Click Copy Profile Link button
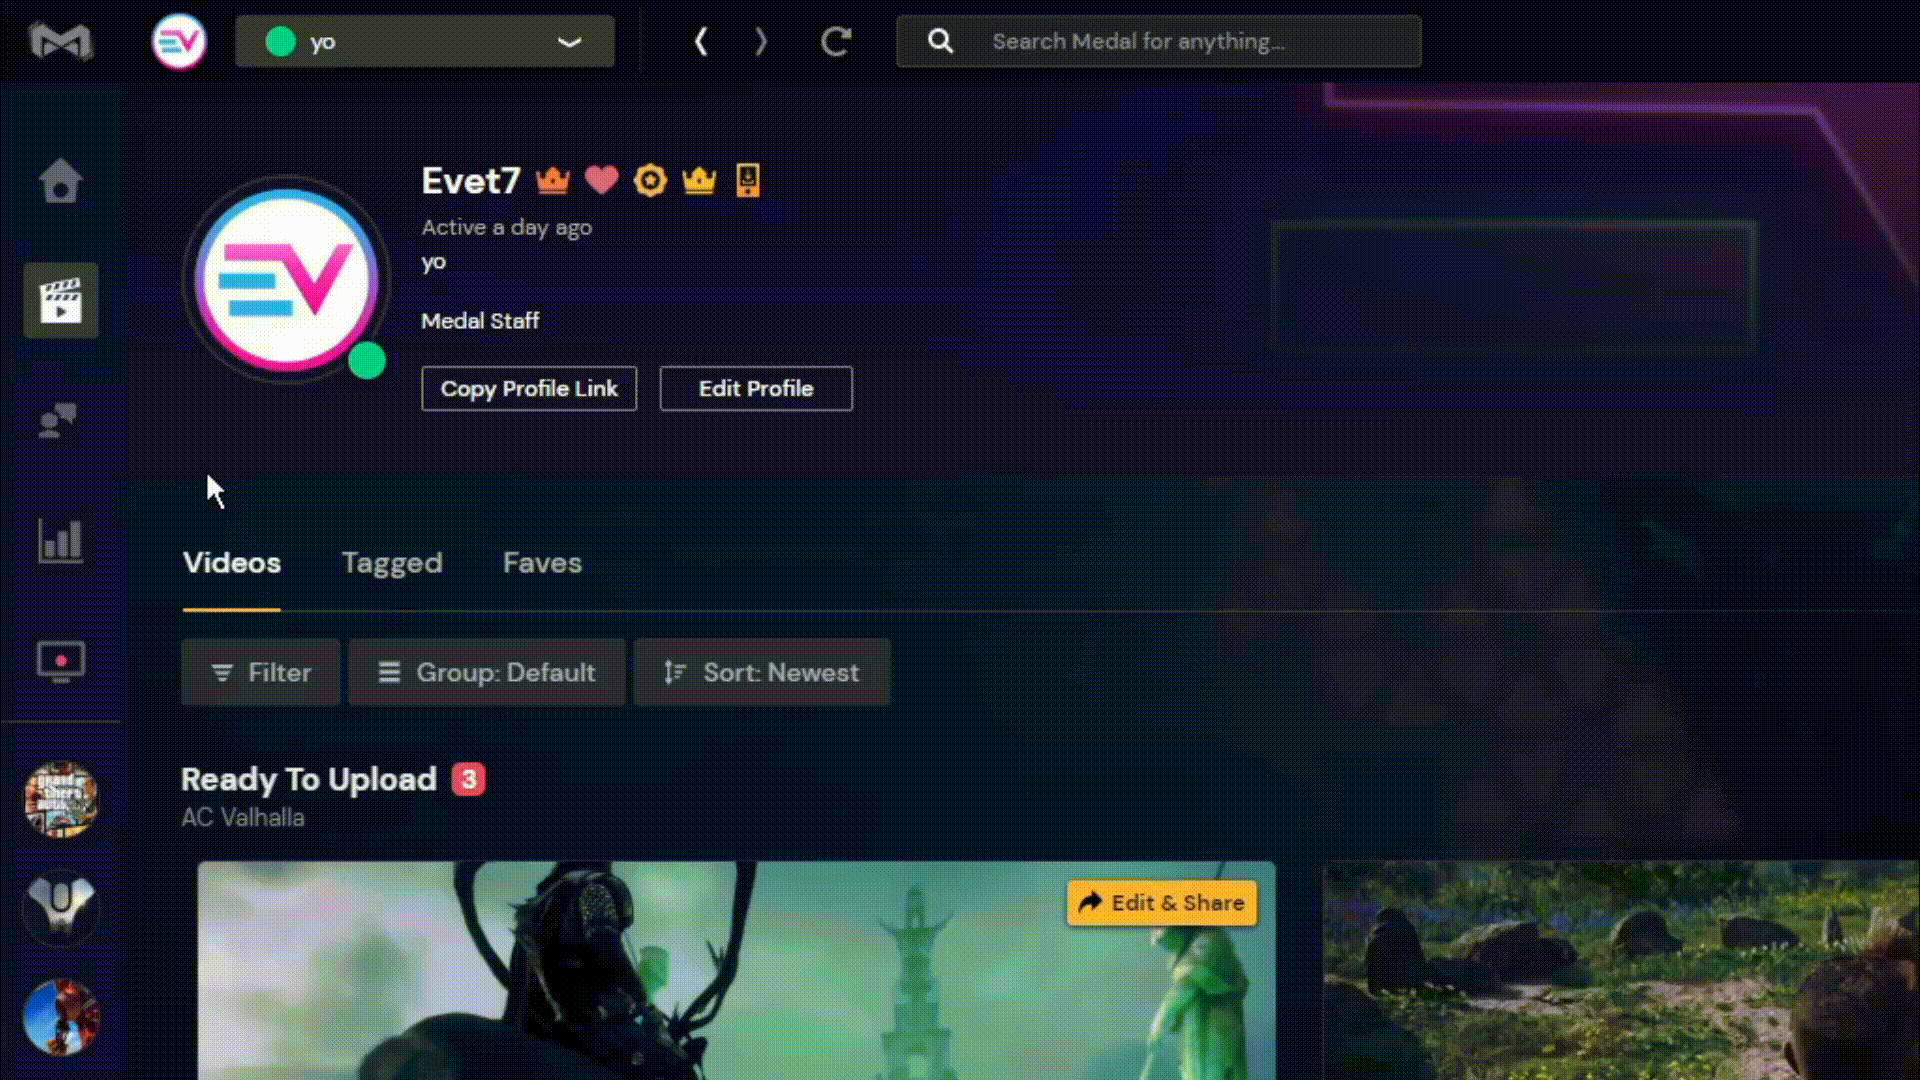Screen dimensions: 1920x1080 click(x=529, y=388)
